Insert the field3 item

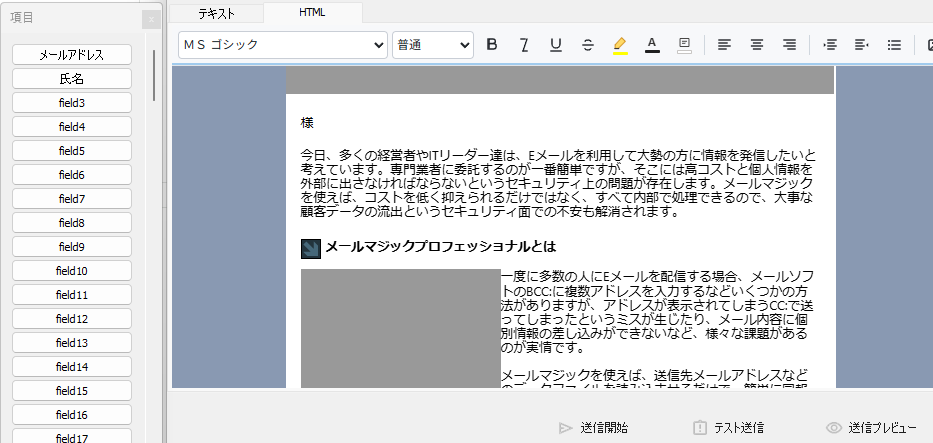pyautogui.click(x=71, y=103)
